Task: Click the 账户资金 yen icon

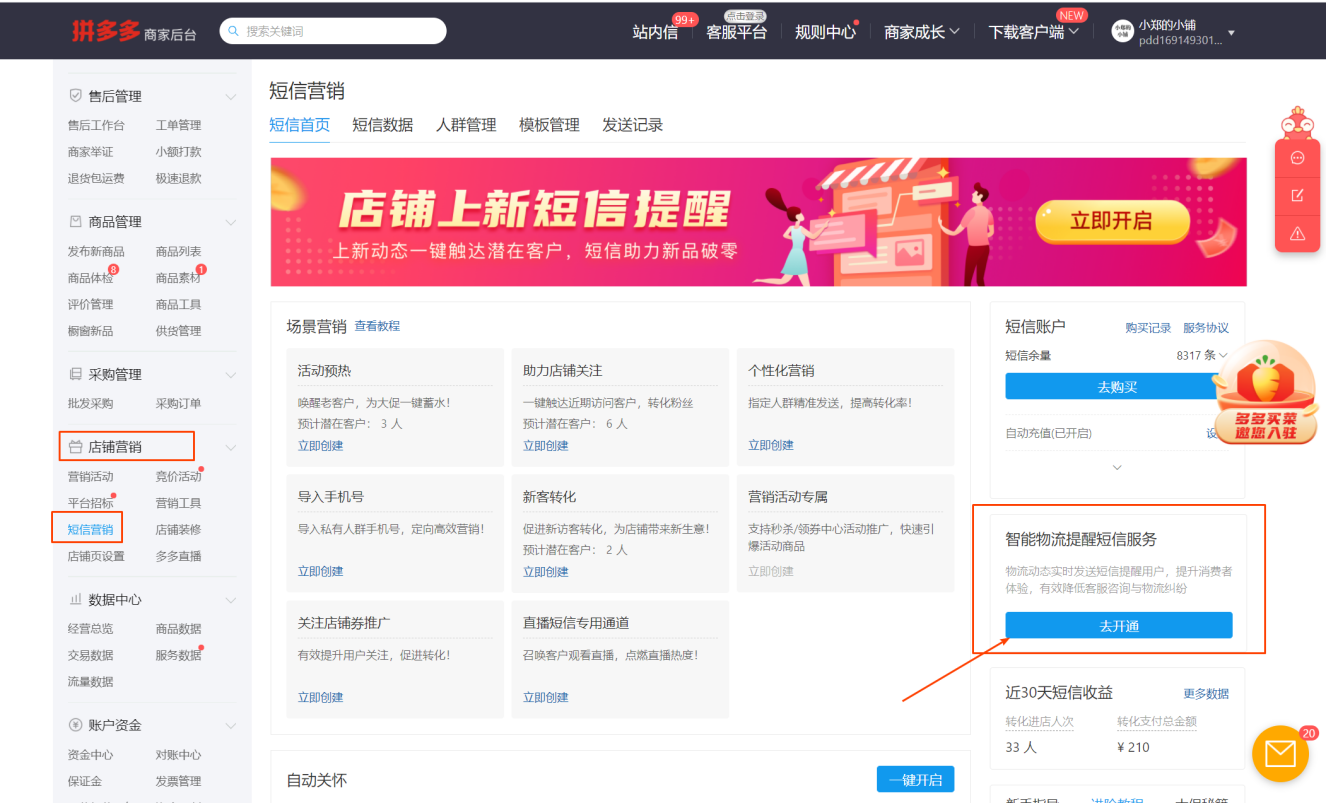Action: [75, 725]
